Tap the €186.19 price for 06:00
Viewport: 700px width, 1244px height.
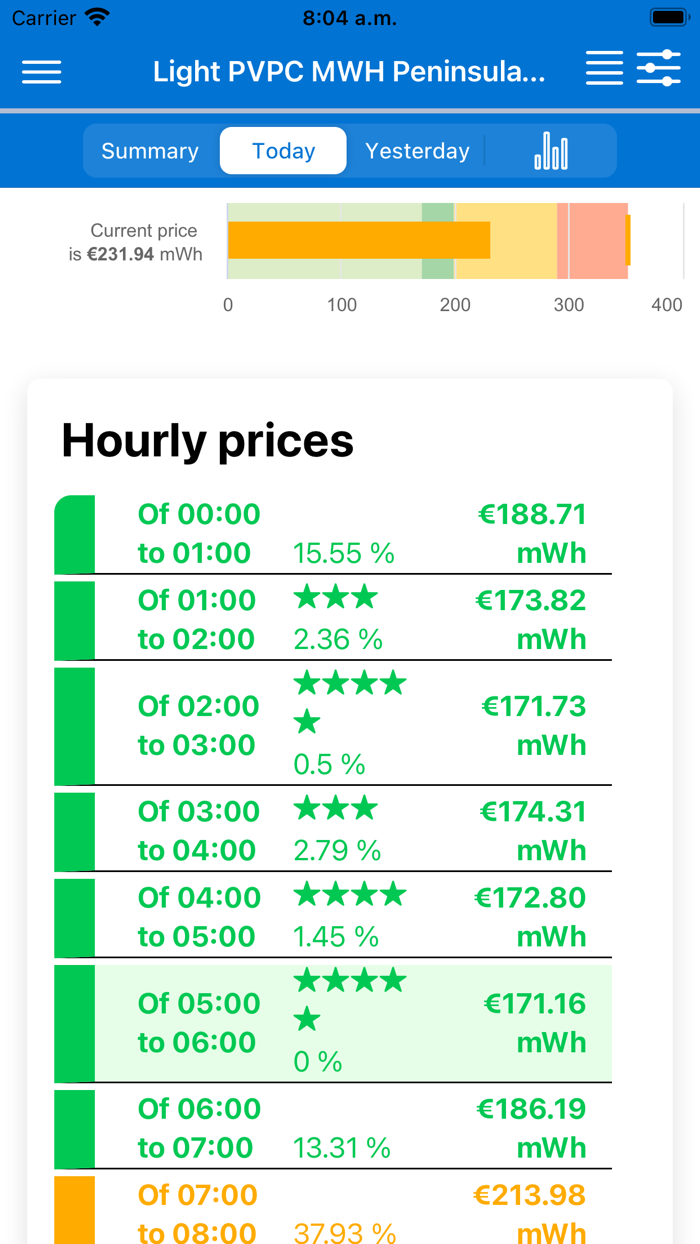pyautogui.click(x=533, y=1108)
